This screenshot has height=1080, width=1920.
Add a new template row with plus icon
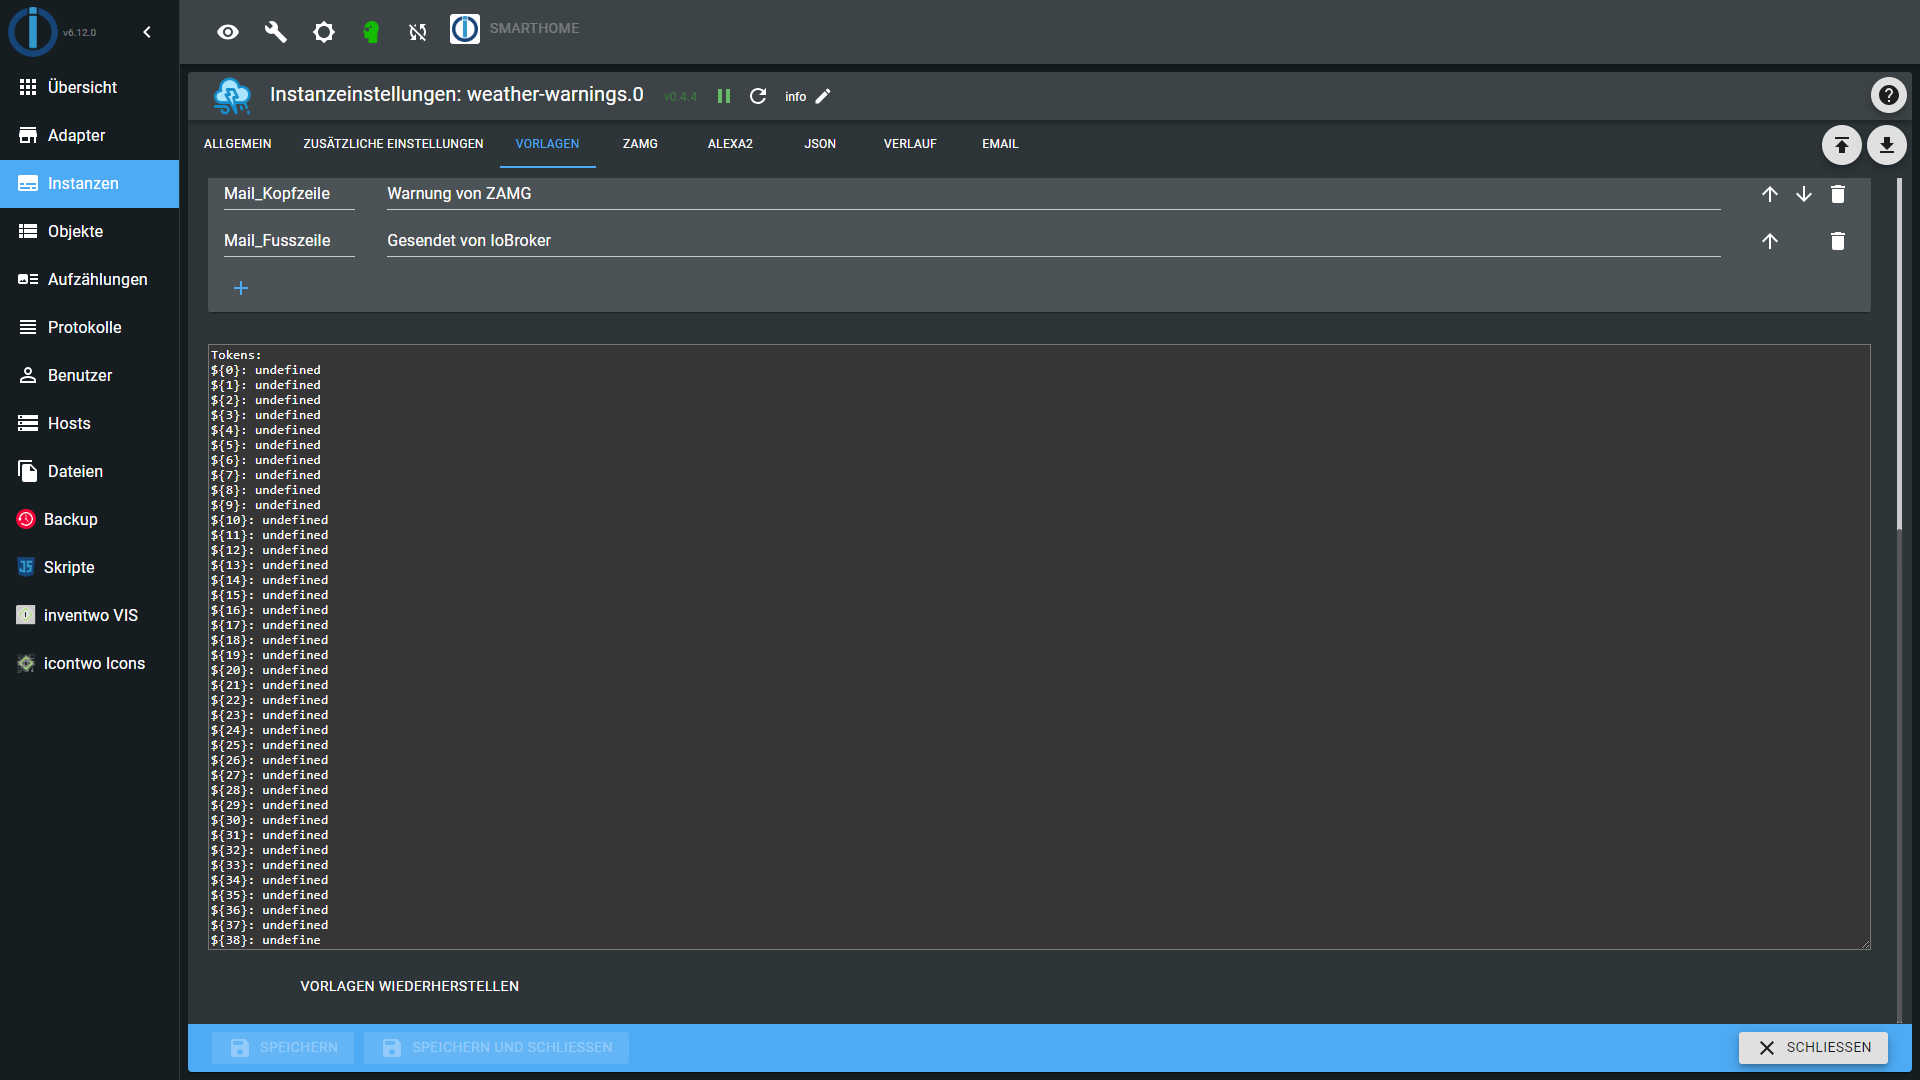(241, 288)
